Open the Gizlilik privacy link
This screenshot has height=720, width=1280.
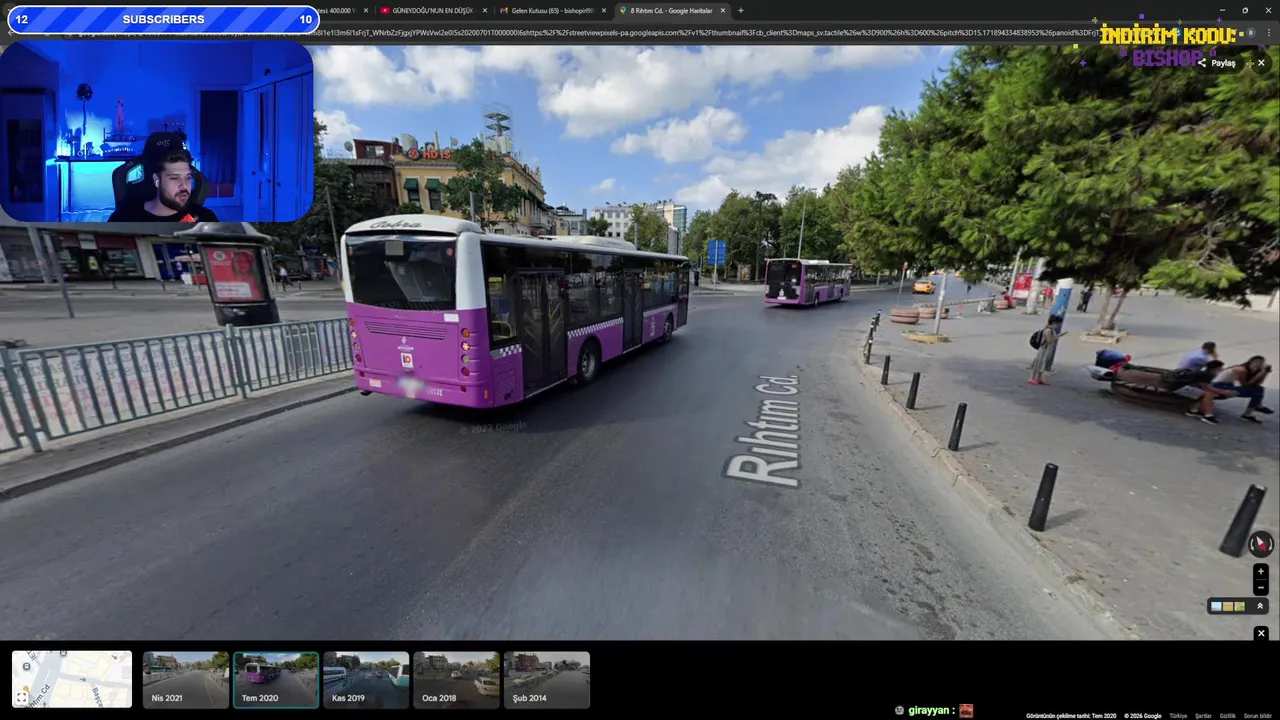1227,716
